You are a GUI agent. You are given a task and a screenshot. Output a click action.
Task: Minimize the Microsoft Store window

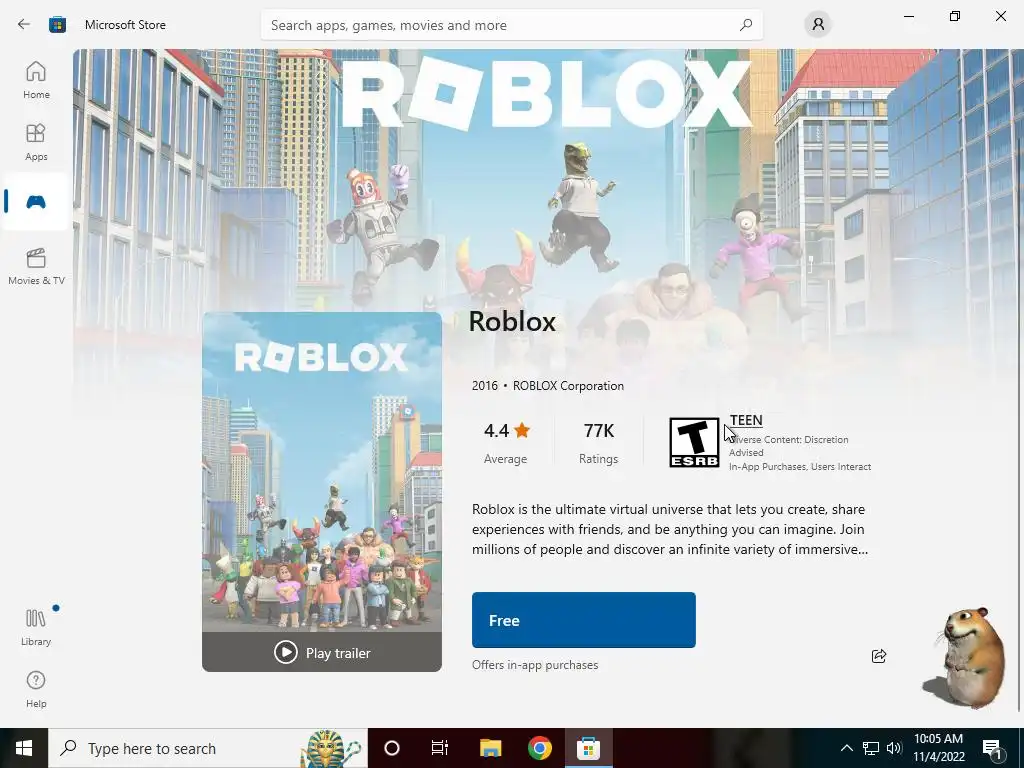point(909,16)
